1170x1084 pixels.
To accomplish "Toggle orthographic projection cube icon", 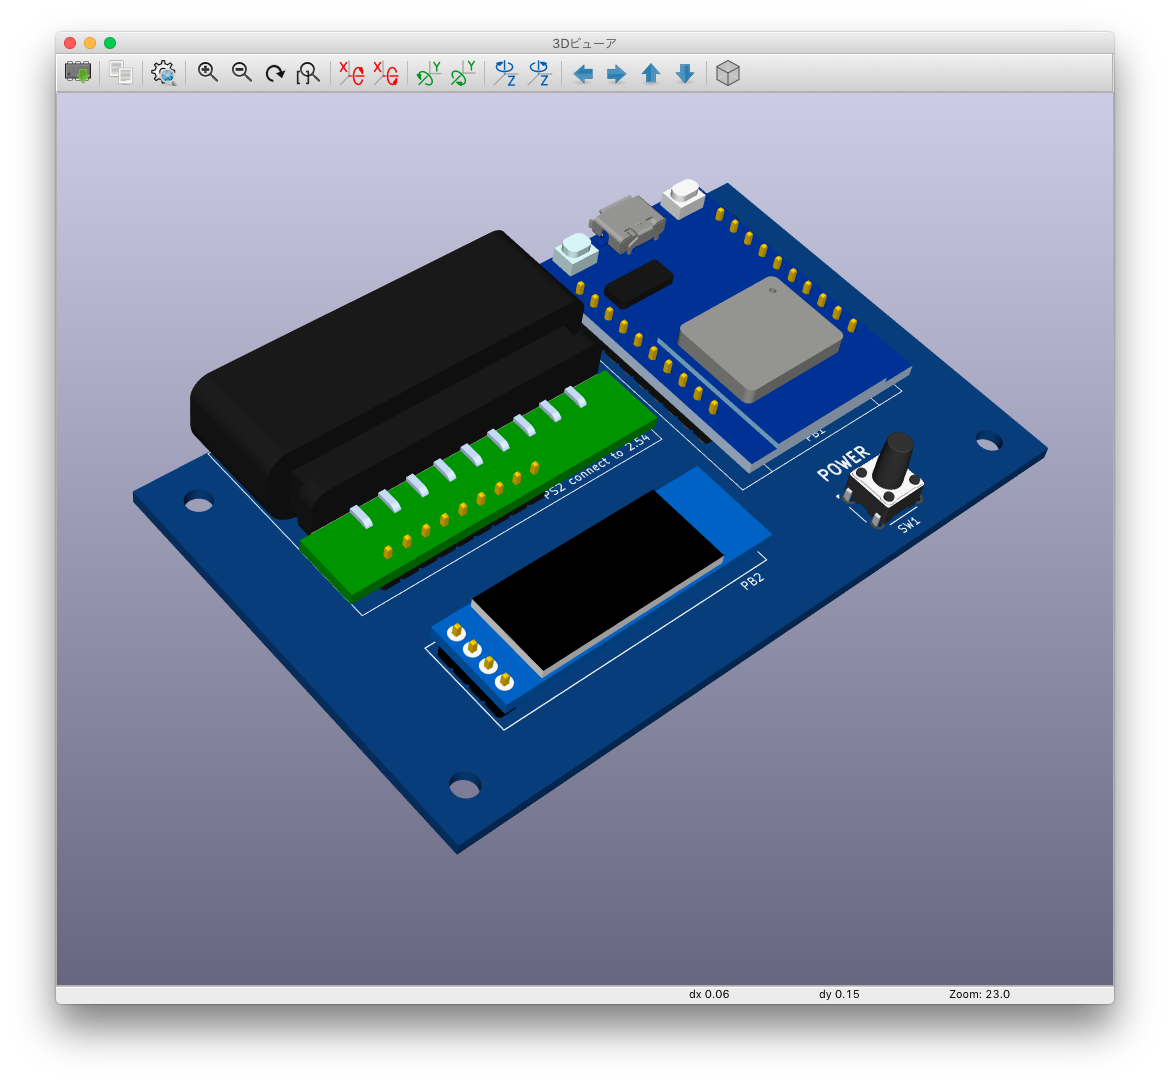I will point(728,73).
